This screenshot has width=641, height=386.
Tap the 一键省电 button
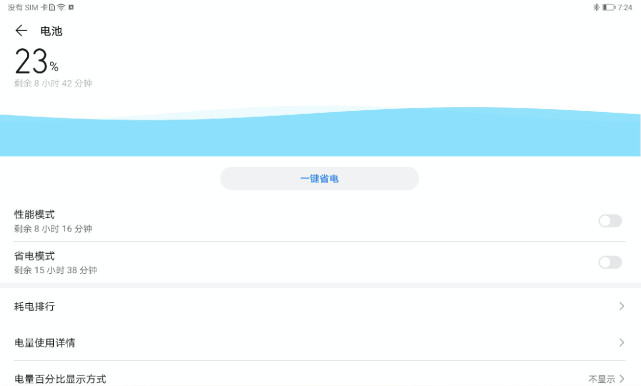(x=320, y=178)
